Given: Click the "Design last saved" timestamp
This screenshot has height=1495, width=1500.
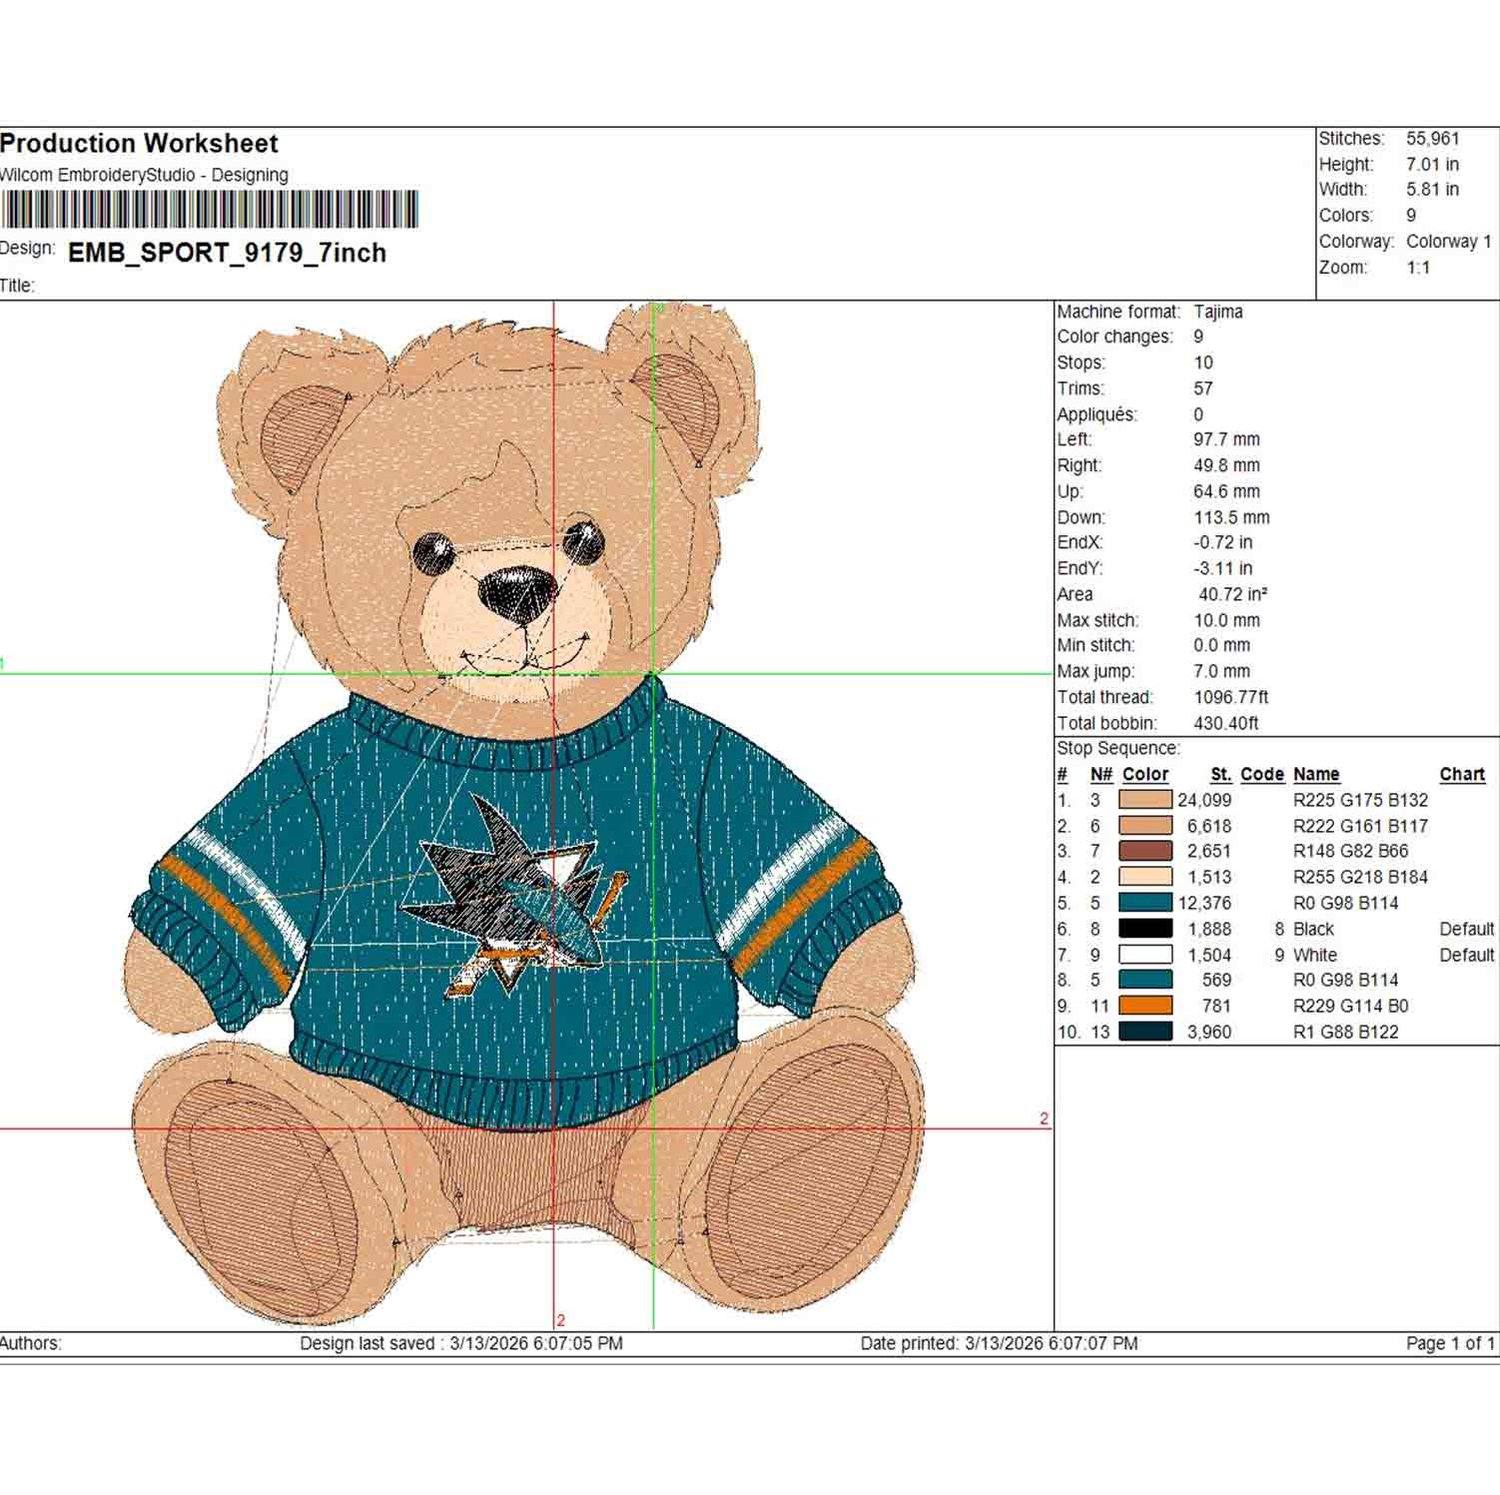Looking at the screenshot, I should 461,1344.
